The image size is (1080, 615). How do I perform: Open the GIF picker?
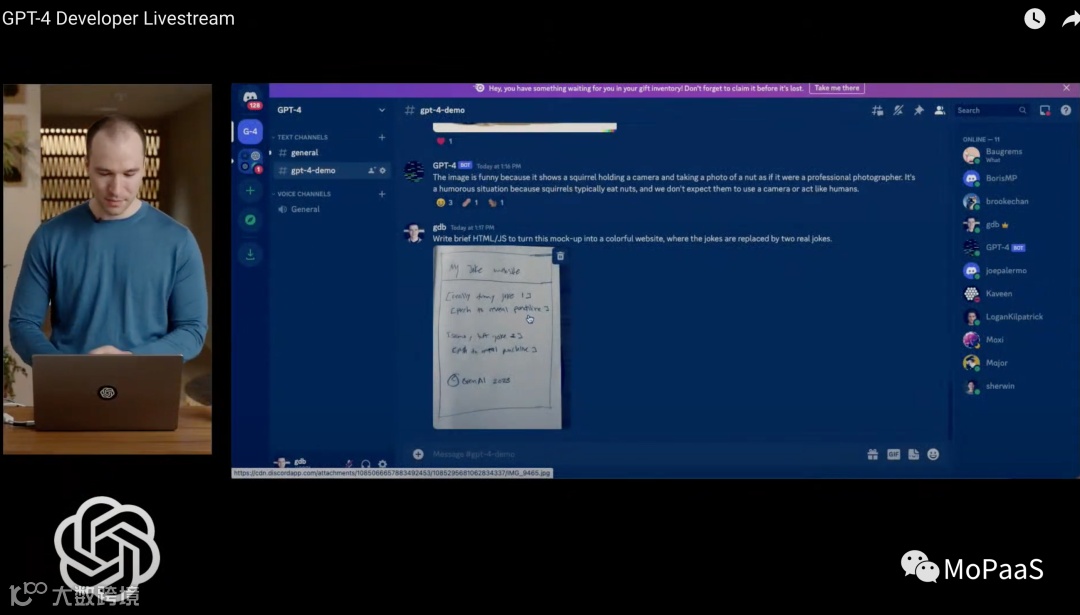[893, 454]
